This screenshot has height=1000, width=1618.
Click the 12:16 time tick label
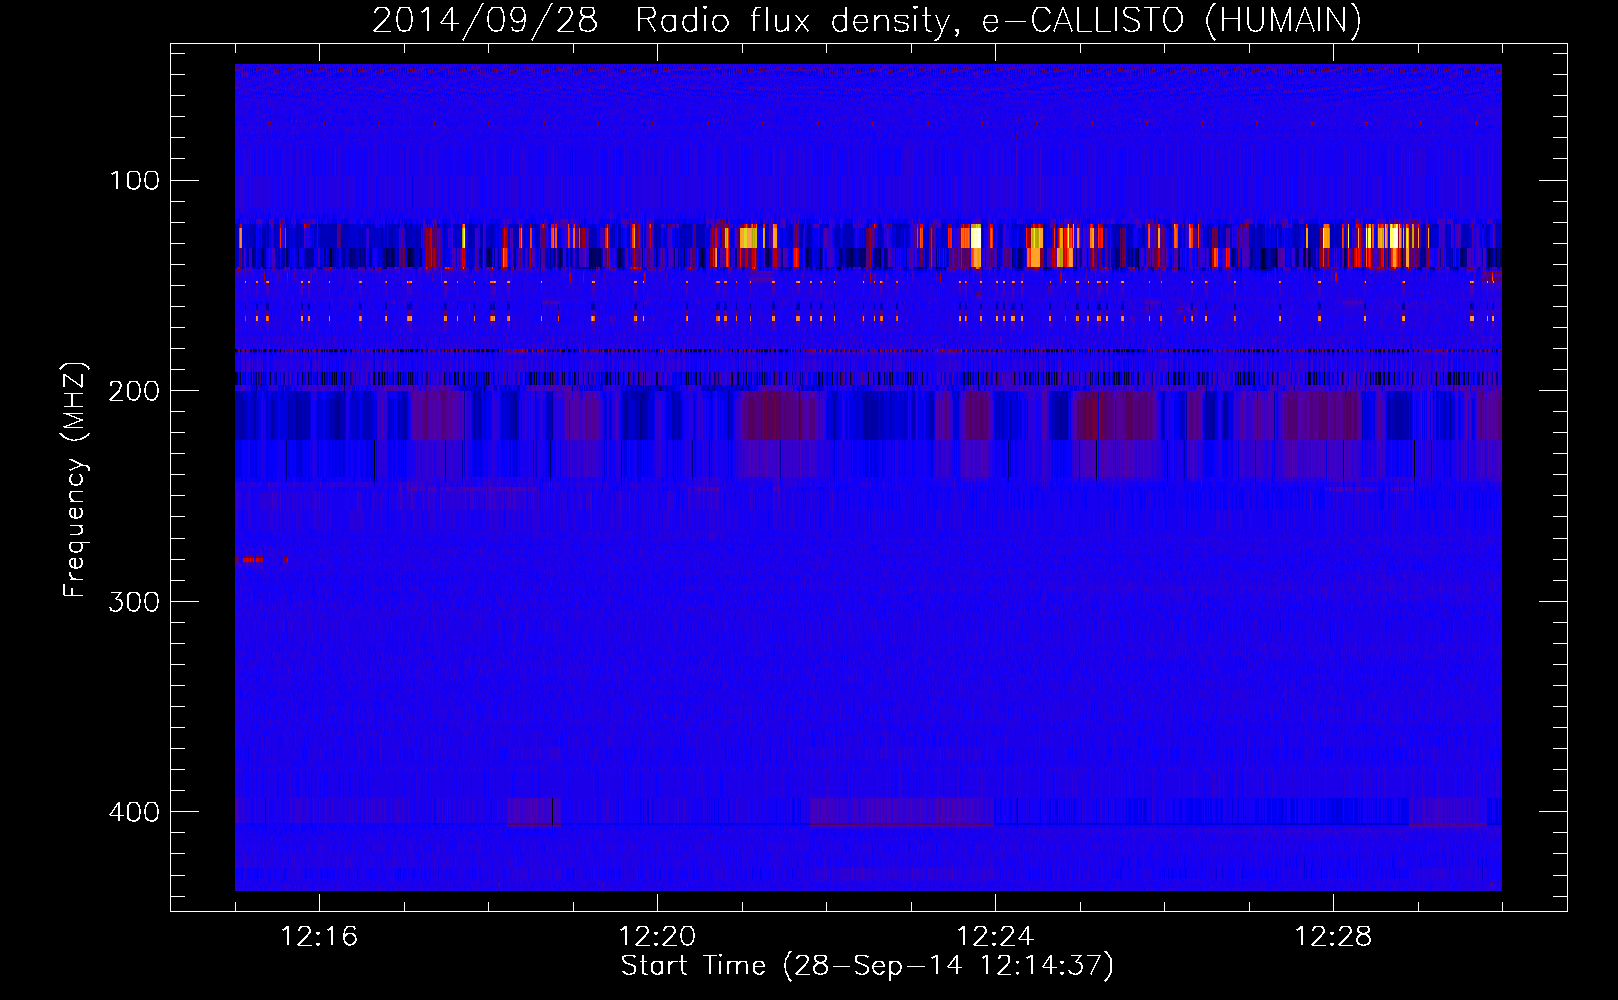point(320,937)
